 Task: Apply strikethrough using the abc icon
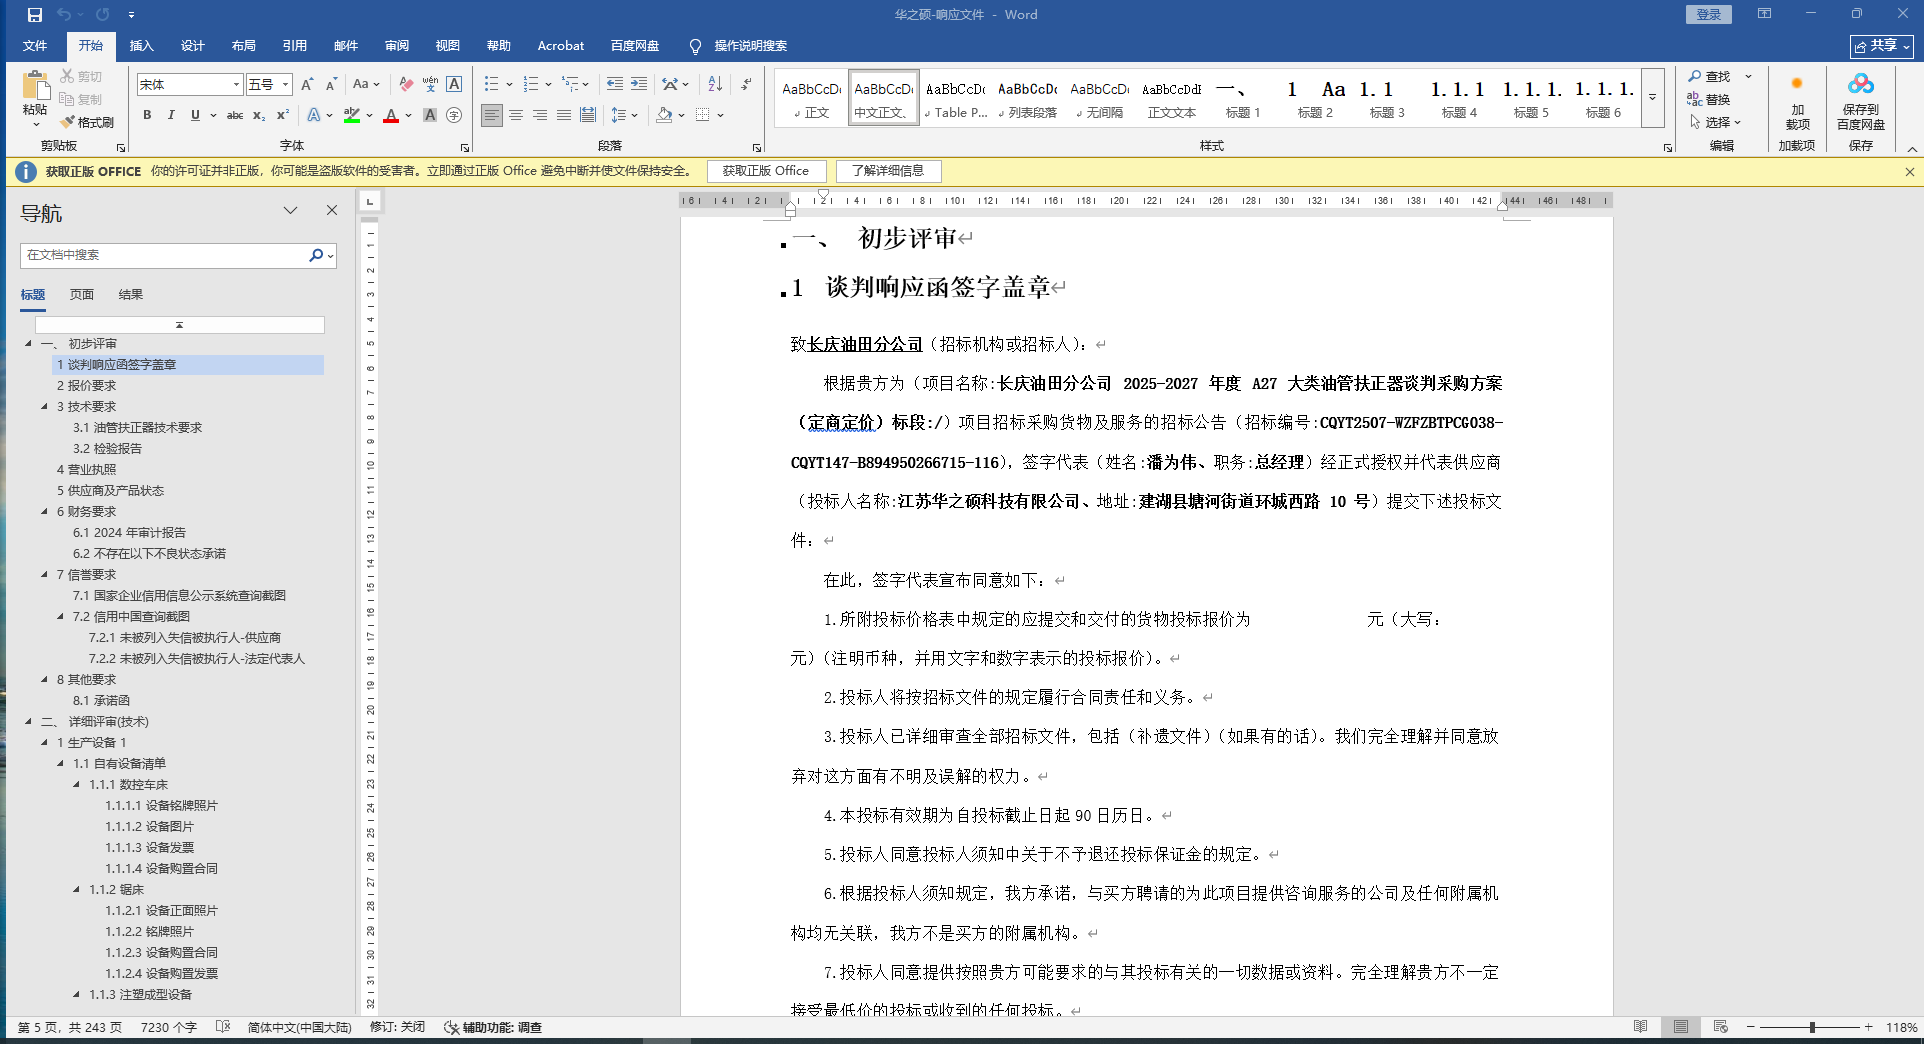(235, 116)
